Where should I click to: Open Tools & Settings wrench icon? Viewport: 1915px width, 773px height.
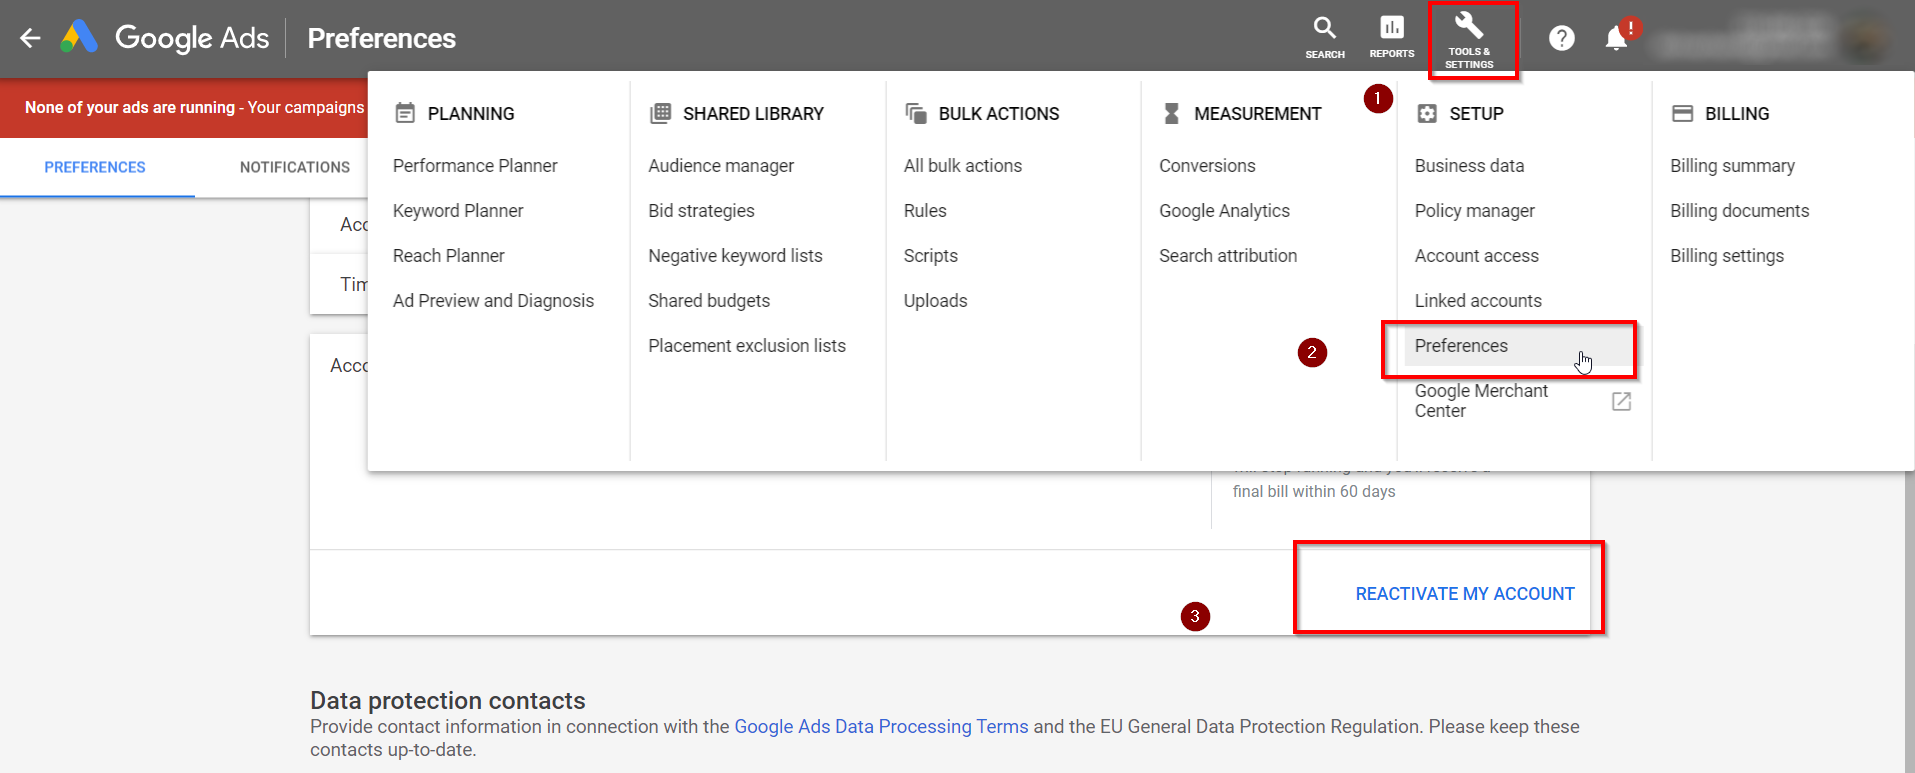click(x=1469, y=40)
